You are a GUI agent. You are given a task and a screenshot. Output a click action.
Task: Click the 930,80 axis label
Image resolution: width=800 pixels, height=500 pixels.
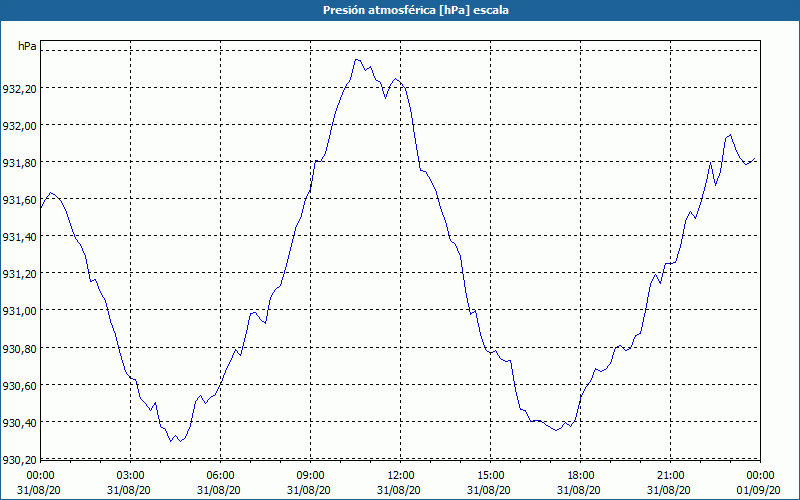[x=20, y=349]
